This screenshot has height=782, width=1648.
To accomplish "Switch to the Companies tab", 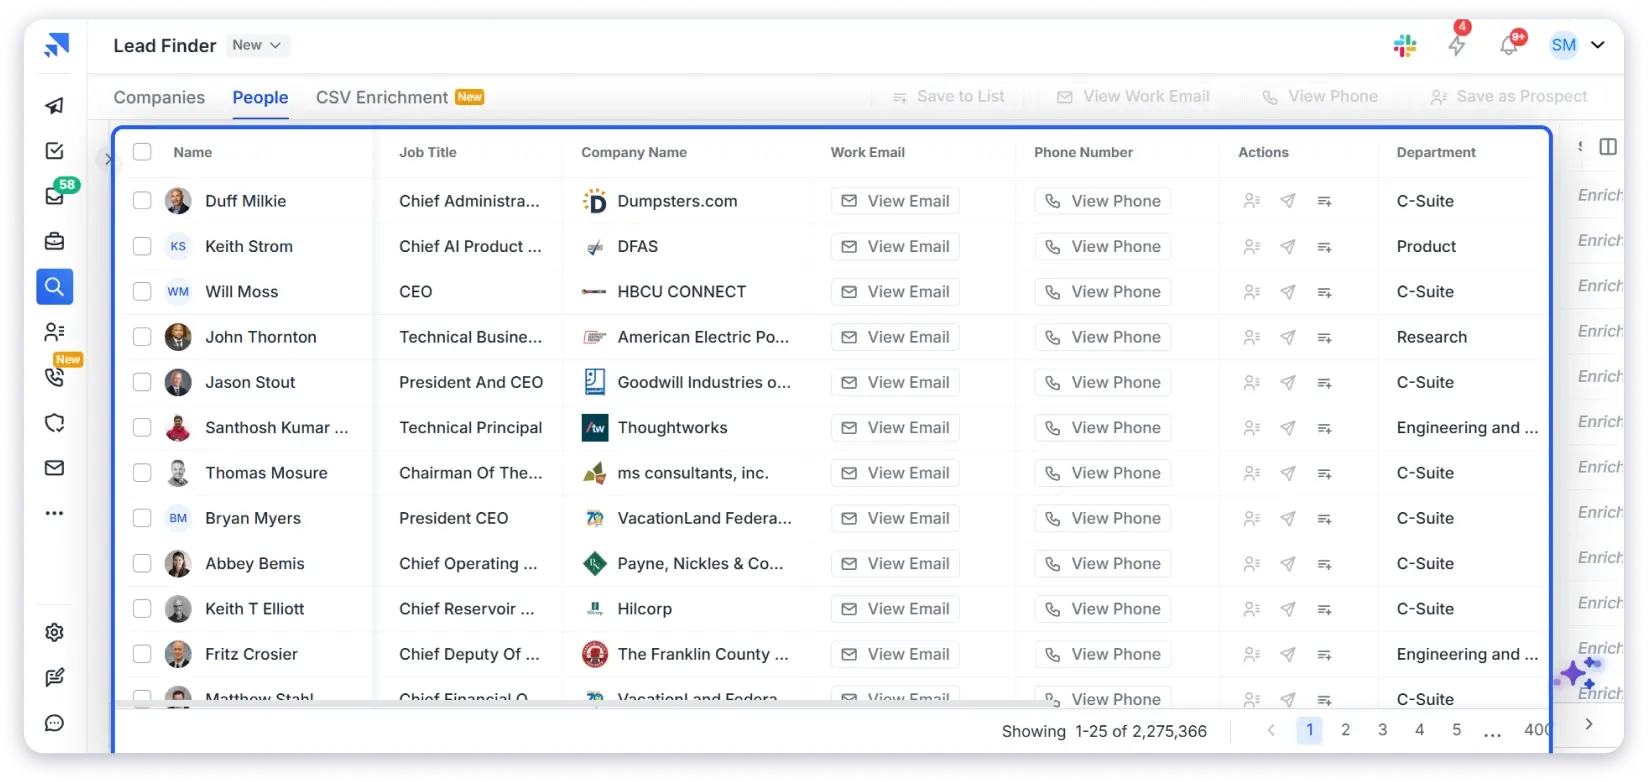I will (159, 97).
